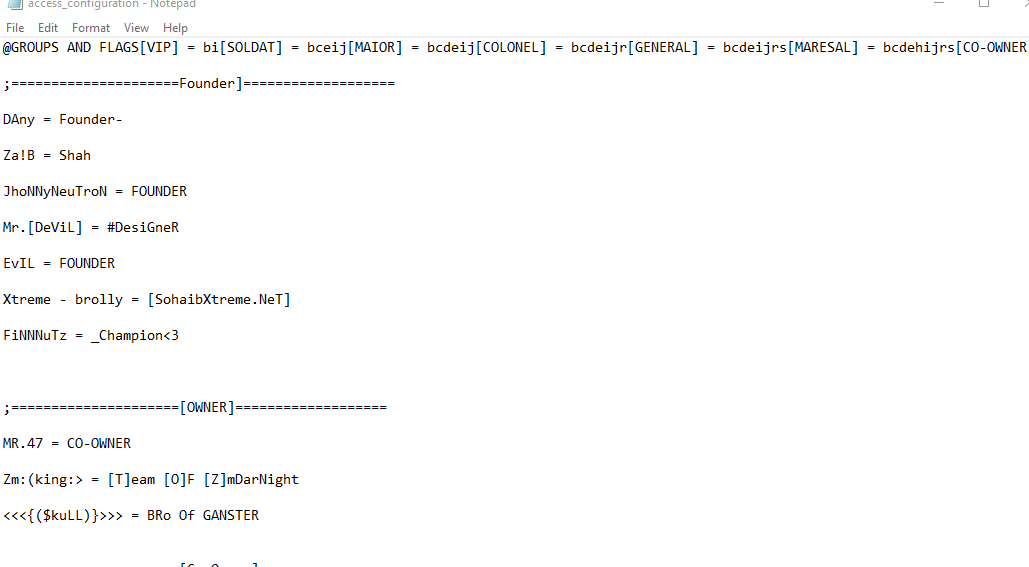Place cursor at JhoNNyNeuTroN = FOUNDER line
Screen dimensions: 1029x567
(x=94, y=192)
